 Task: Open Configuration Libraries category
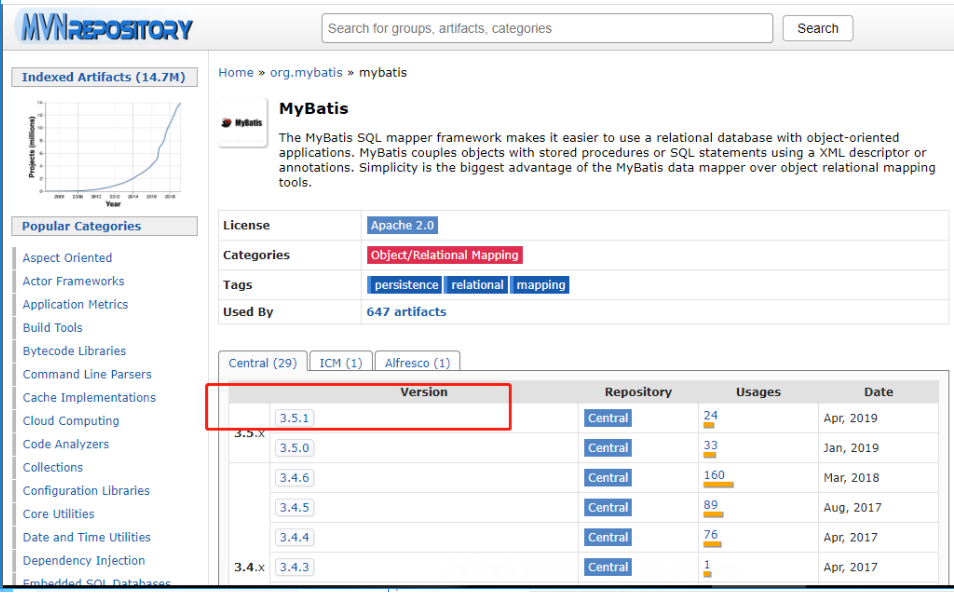coord(86,490)
